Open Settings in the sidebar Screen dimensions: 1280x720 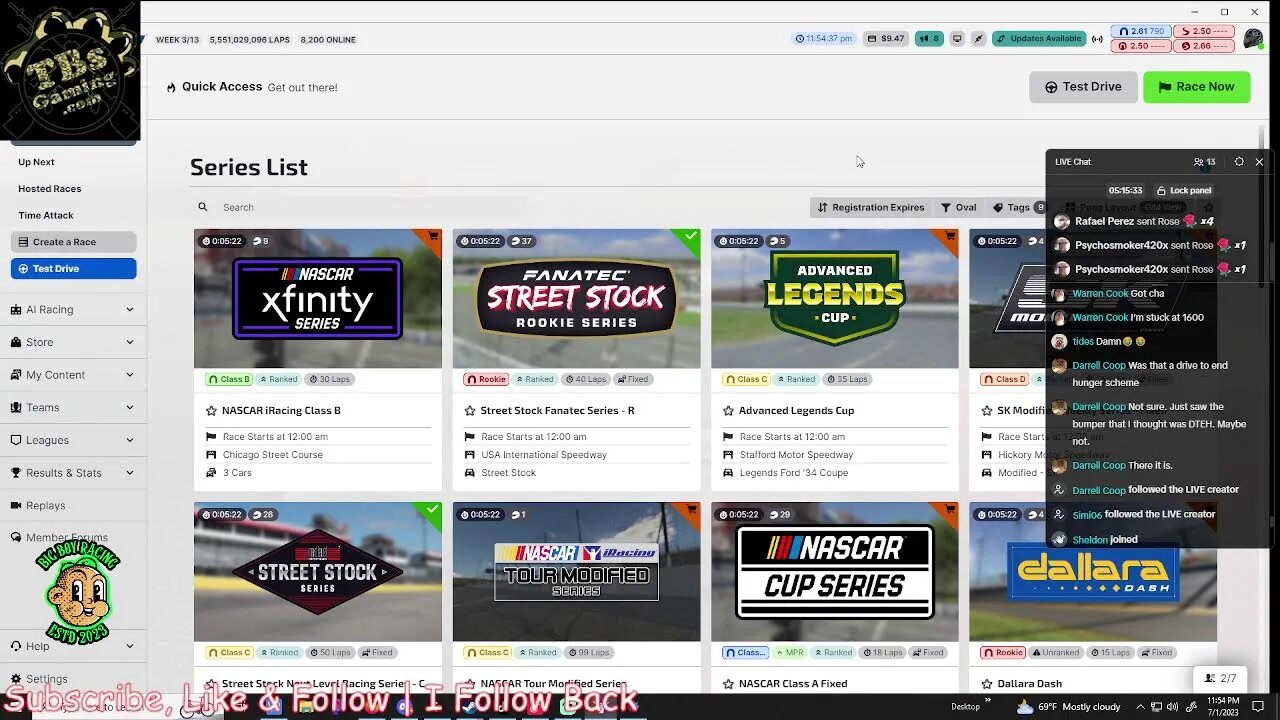[46, 679]
